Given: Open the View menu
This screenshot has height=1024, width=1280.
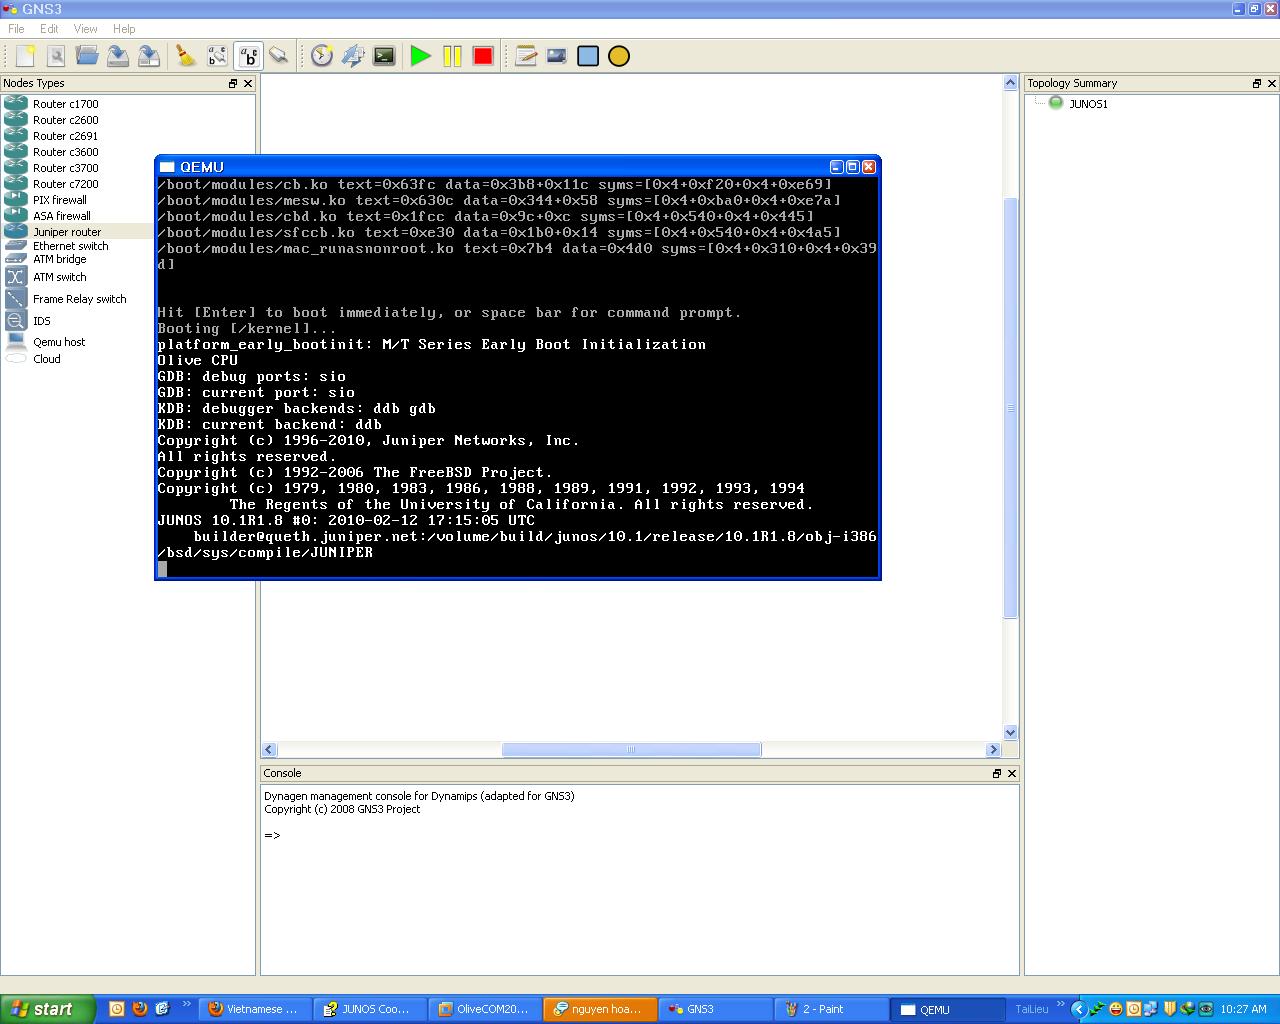Looking at the screenshot, I should (86, 29).
